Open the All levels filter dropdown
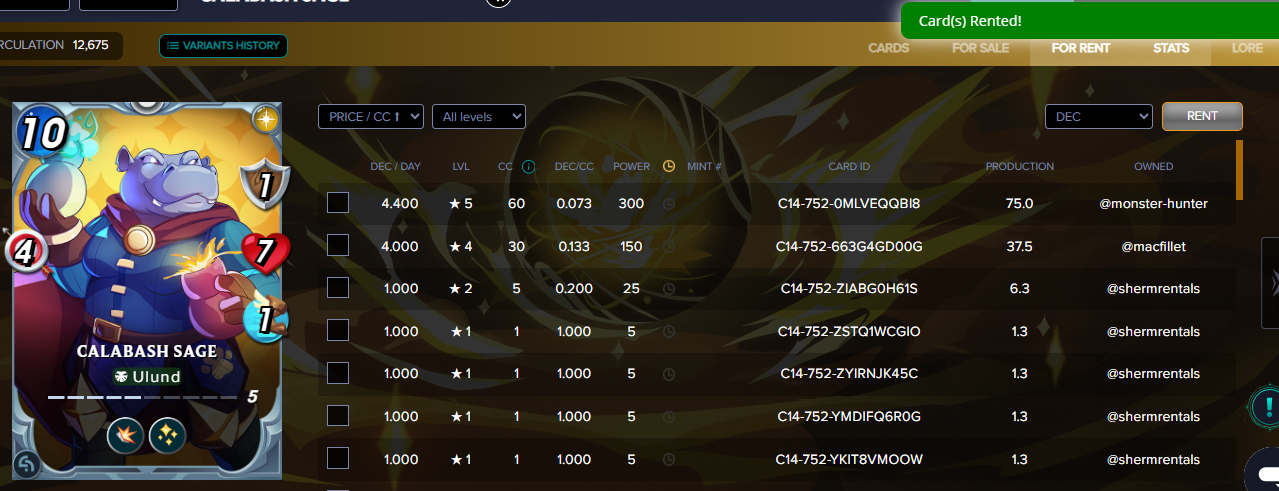This screenshot has width=1279, height=491. coord(479,117)
